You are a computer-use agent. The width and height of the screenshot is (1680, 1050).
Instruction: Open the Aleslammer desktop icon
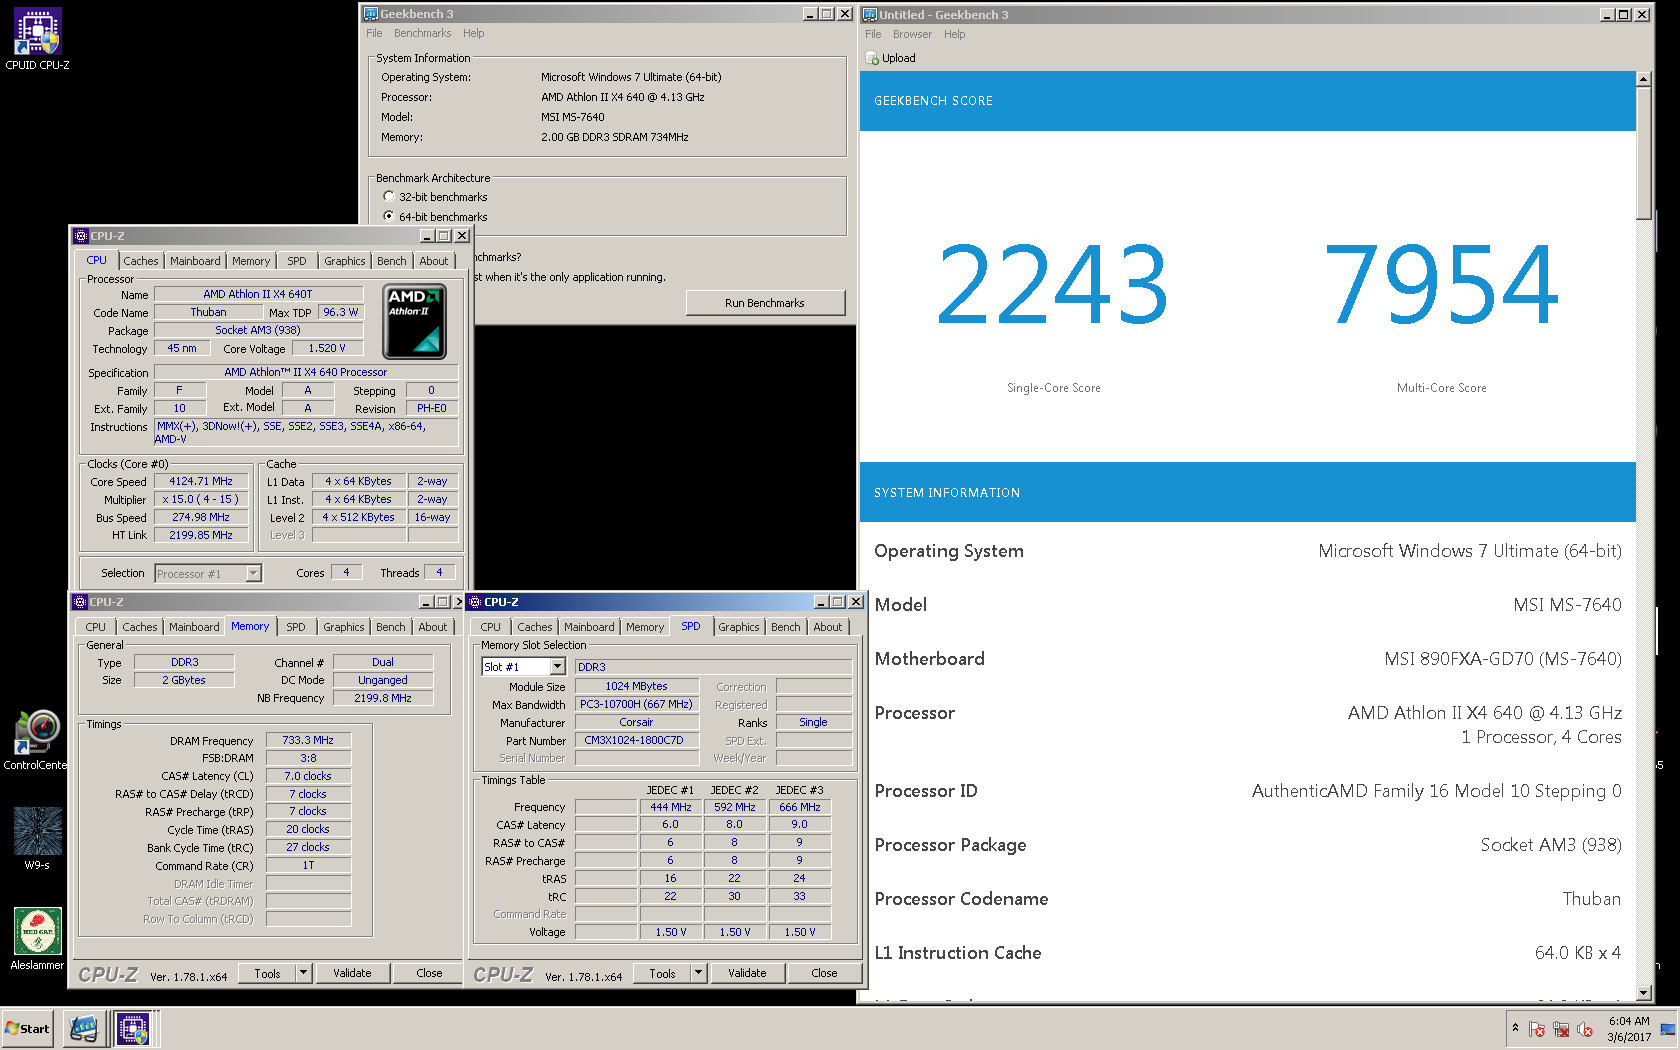[37, 938]
